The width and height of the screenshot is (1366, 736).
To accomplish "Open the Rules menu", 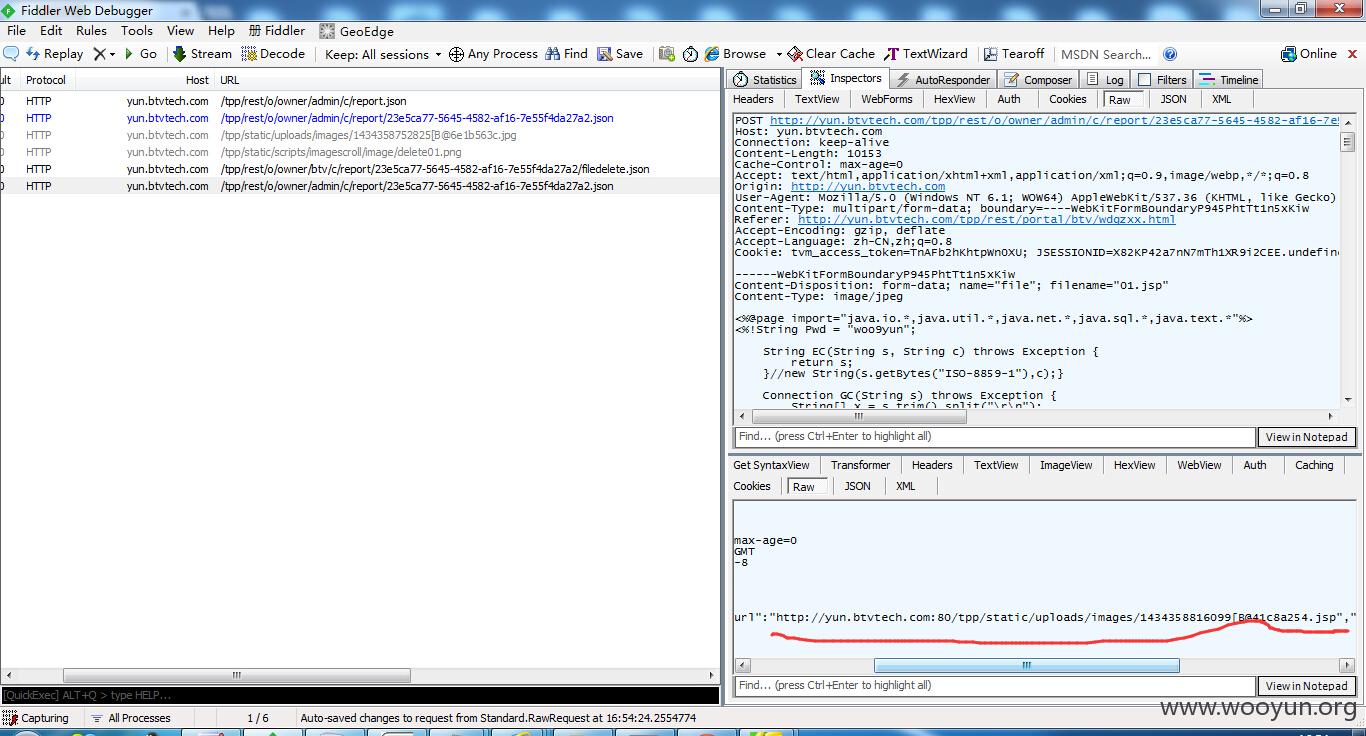I will point(91,31).
